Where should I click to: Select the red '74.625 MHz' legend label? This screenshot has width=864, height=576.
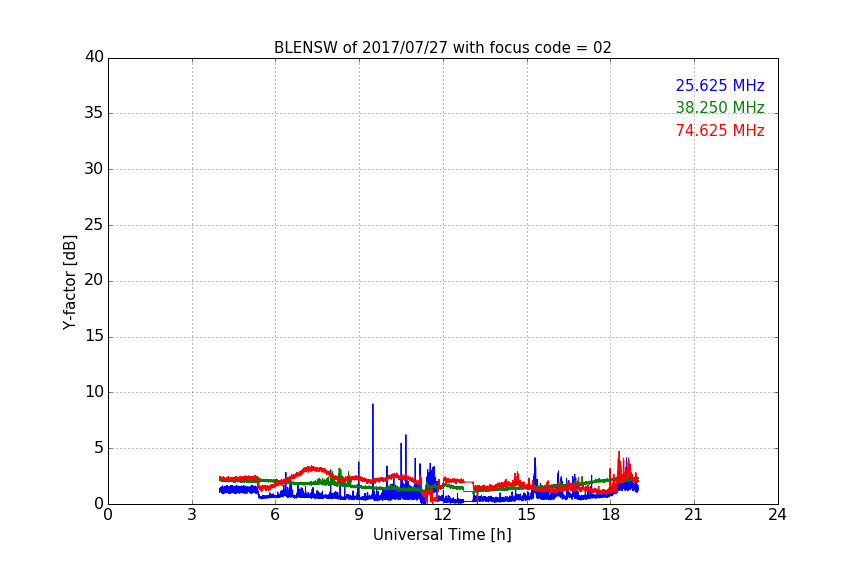pyautogui.click(x=720, y=131)
